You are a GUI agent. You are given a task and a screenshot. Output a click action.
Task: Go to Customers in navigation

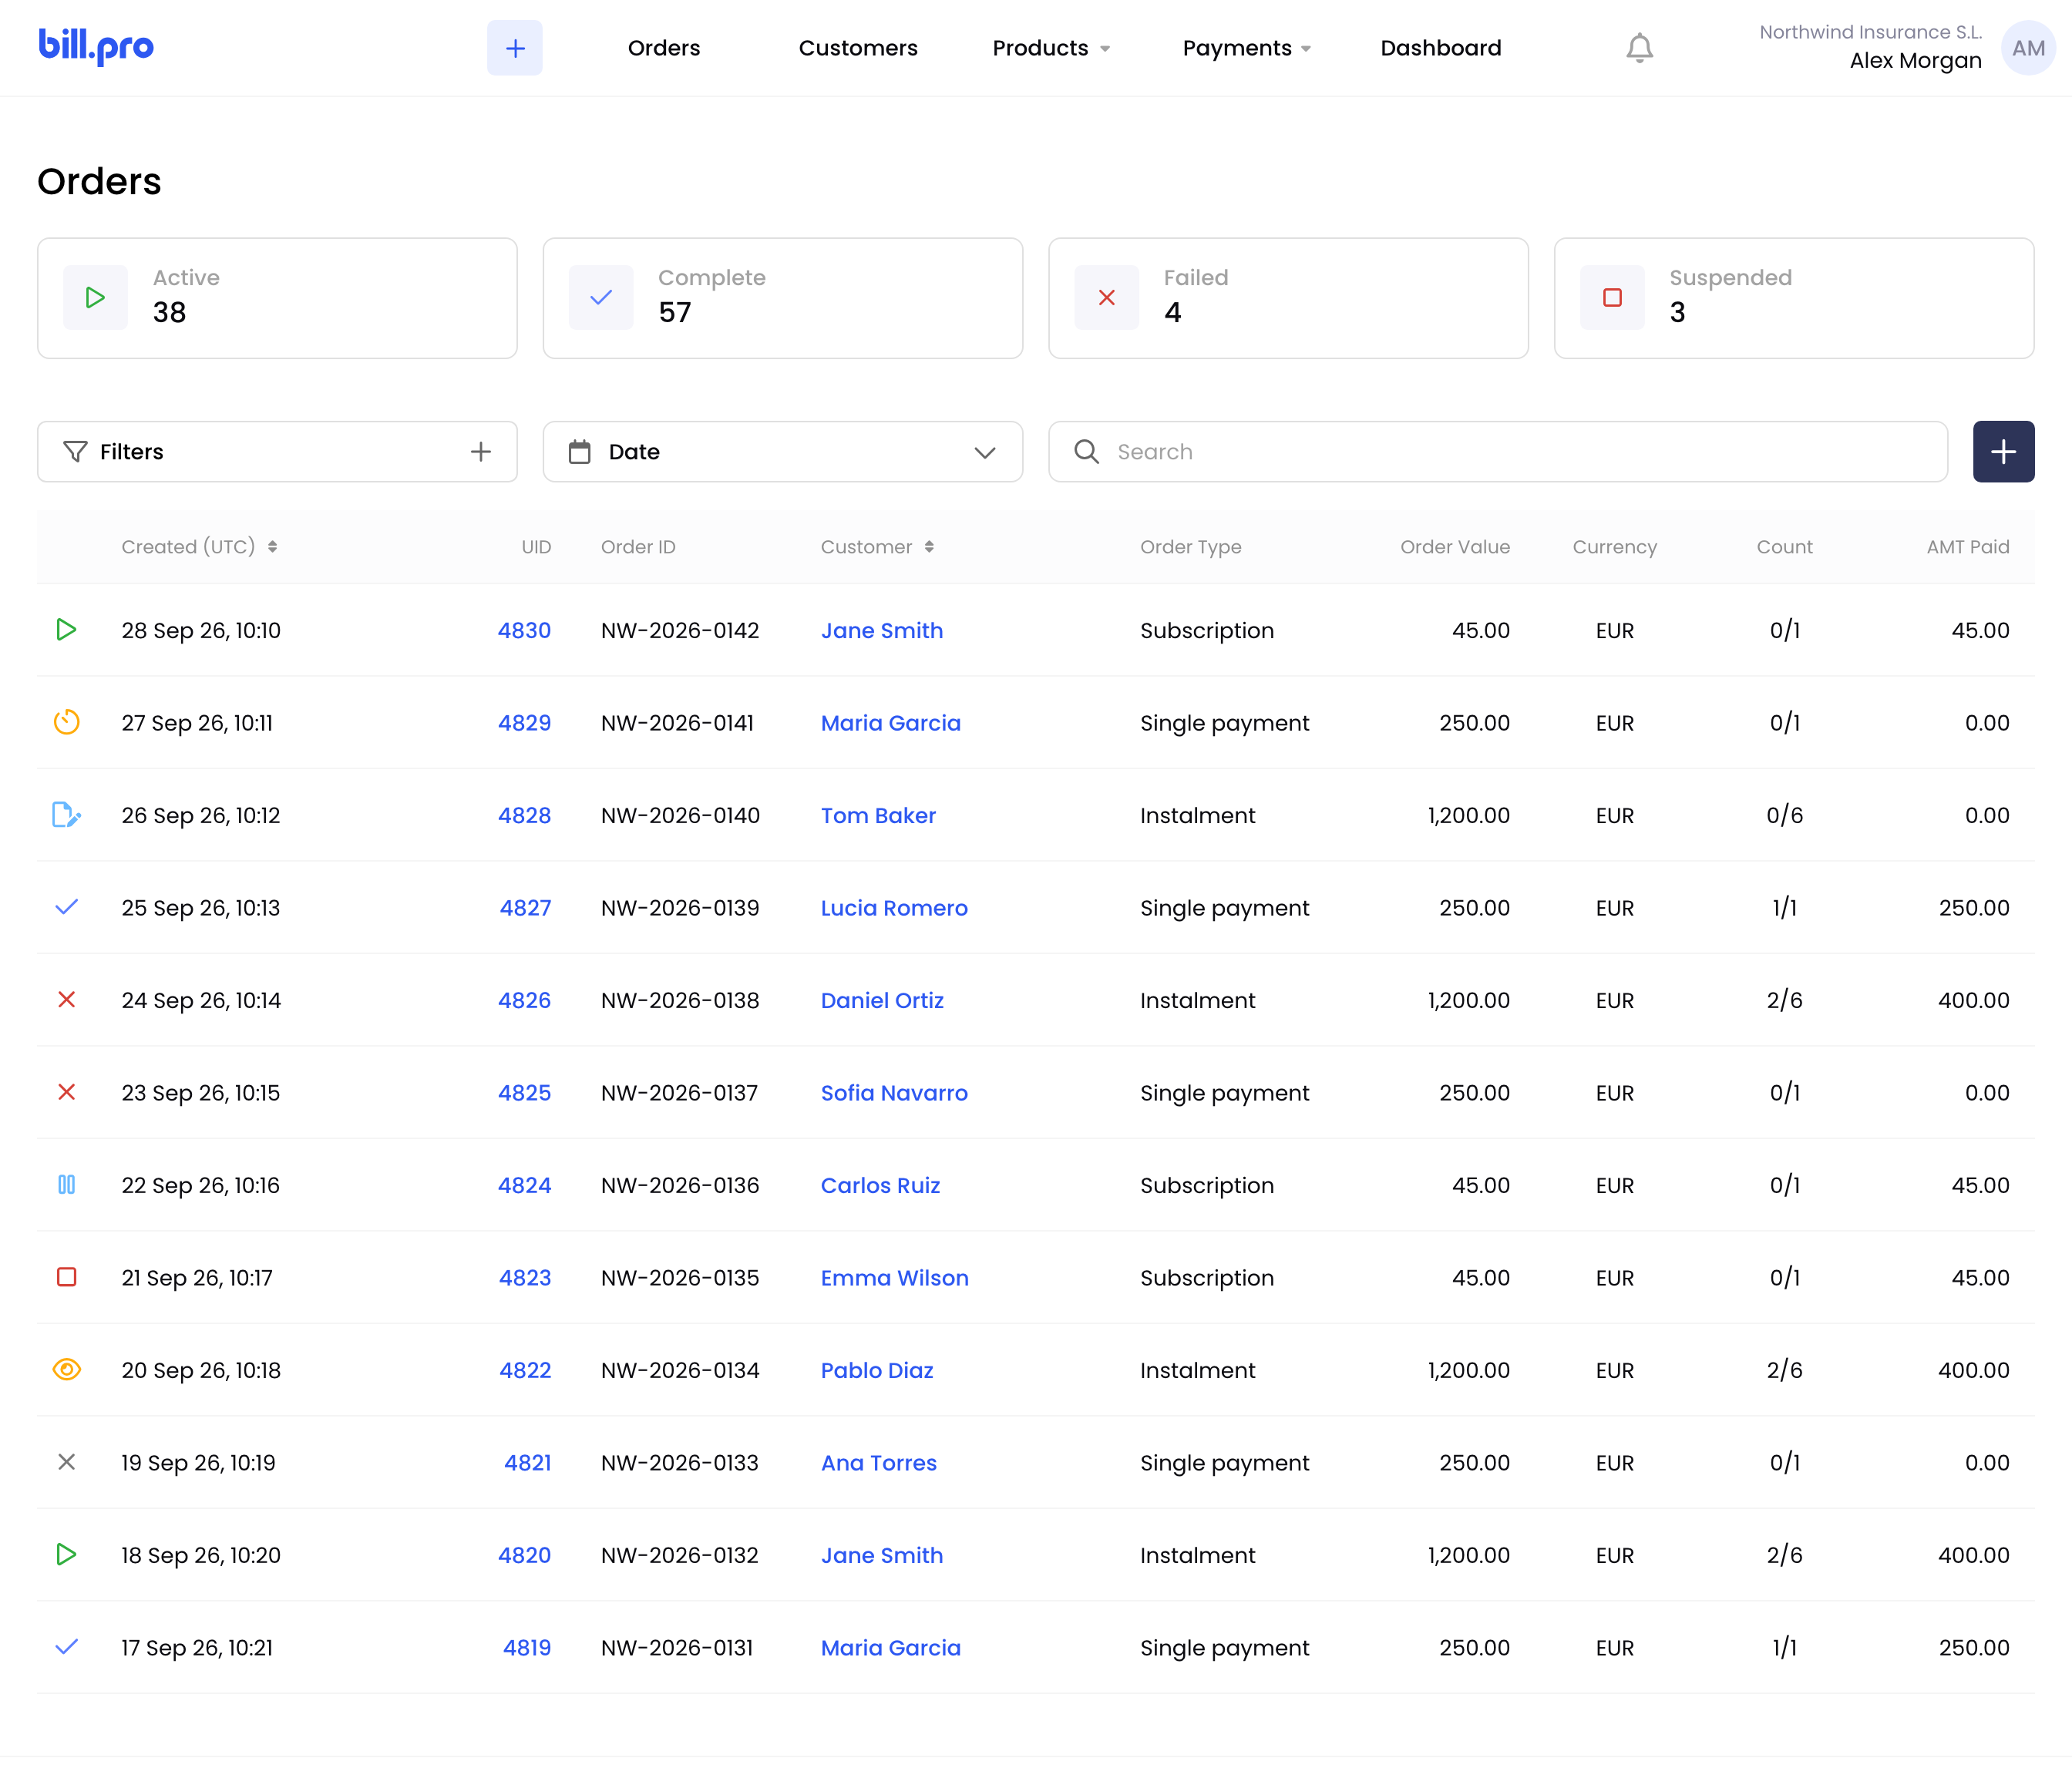tap(858, 48)
